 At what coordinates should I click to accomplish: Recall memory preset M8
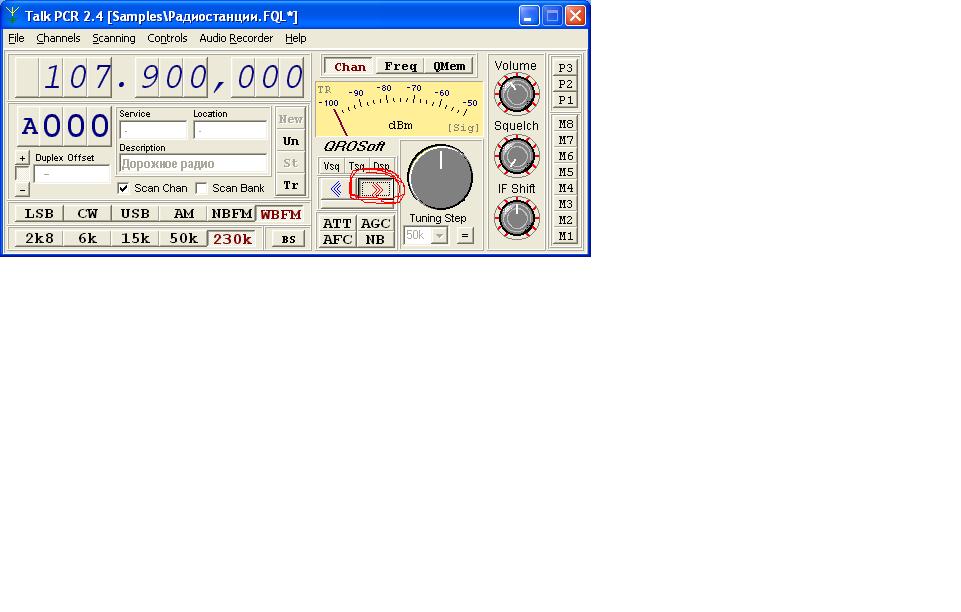(566, 125)
